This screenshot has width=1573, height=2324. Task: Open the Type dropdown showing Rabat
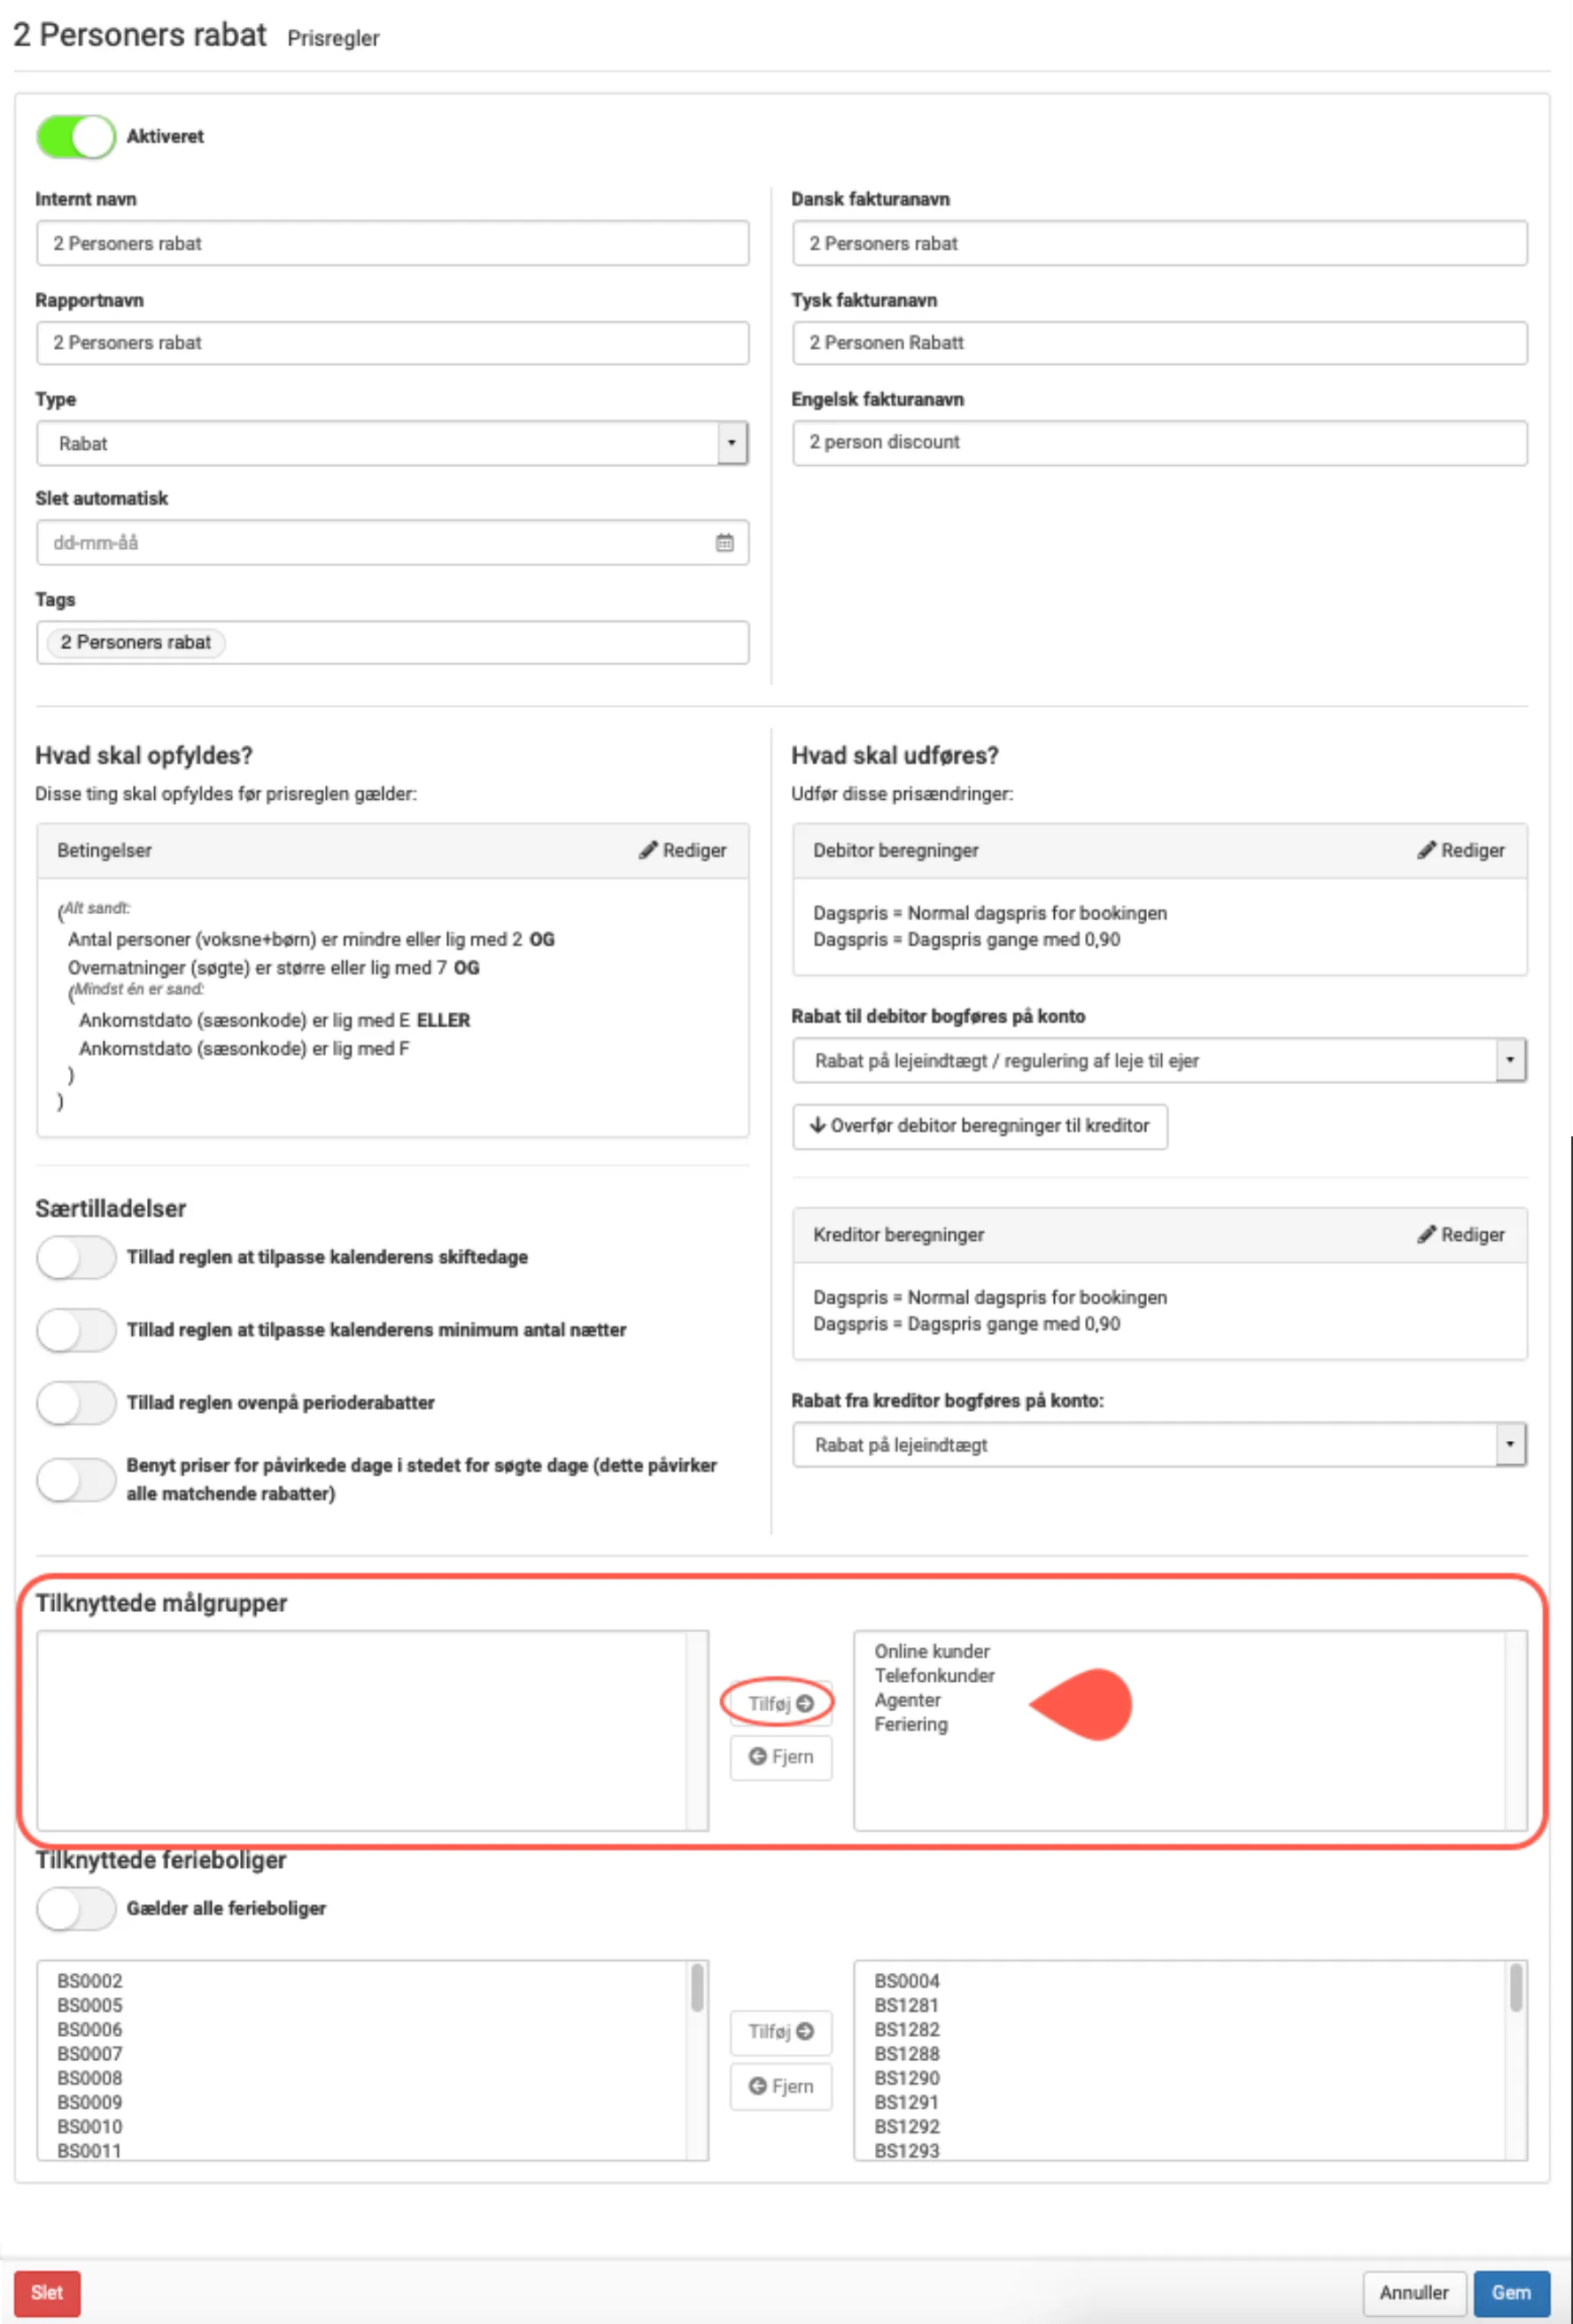pos(731,443)
